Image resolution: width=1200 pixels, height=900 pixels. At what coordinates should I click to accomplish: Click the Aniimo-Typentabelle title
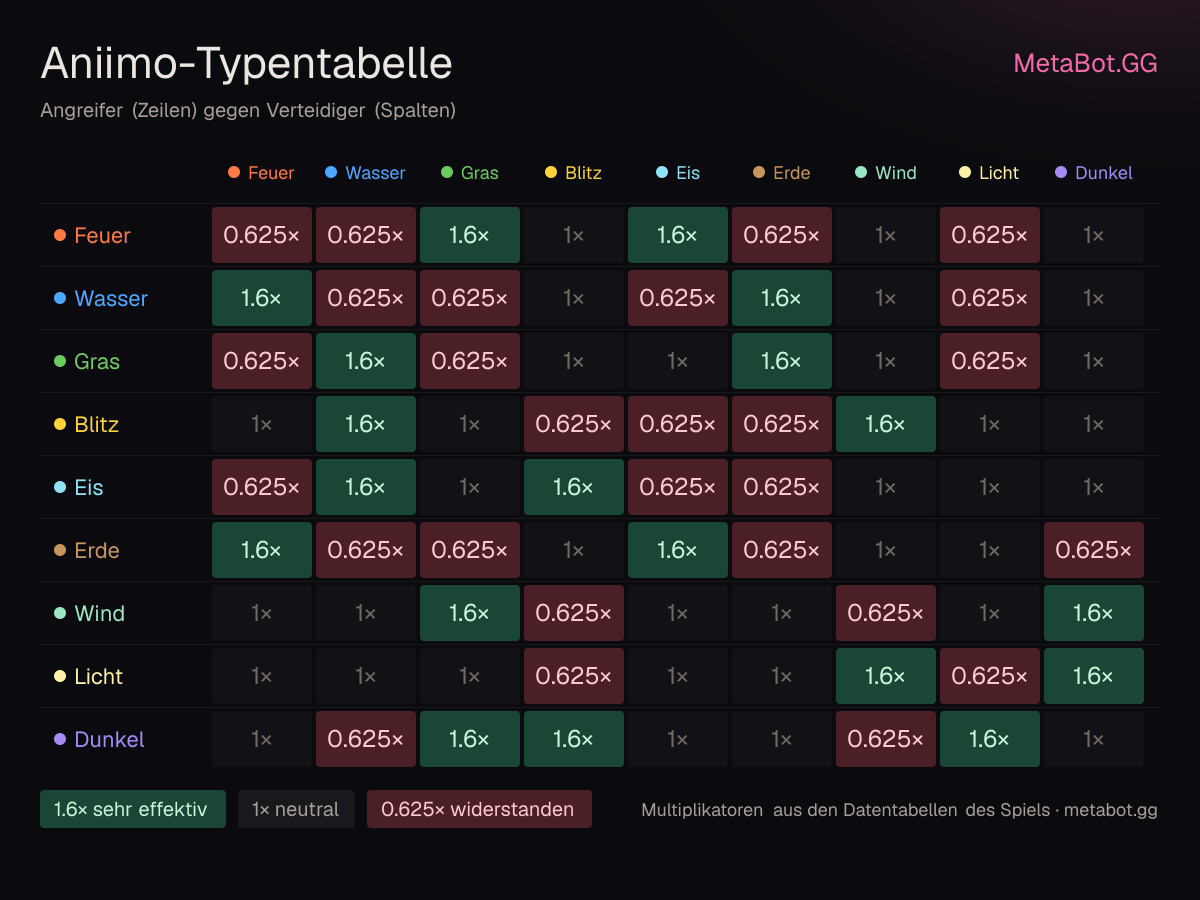[x=246, y=64]
